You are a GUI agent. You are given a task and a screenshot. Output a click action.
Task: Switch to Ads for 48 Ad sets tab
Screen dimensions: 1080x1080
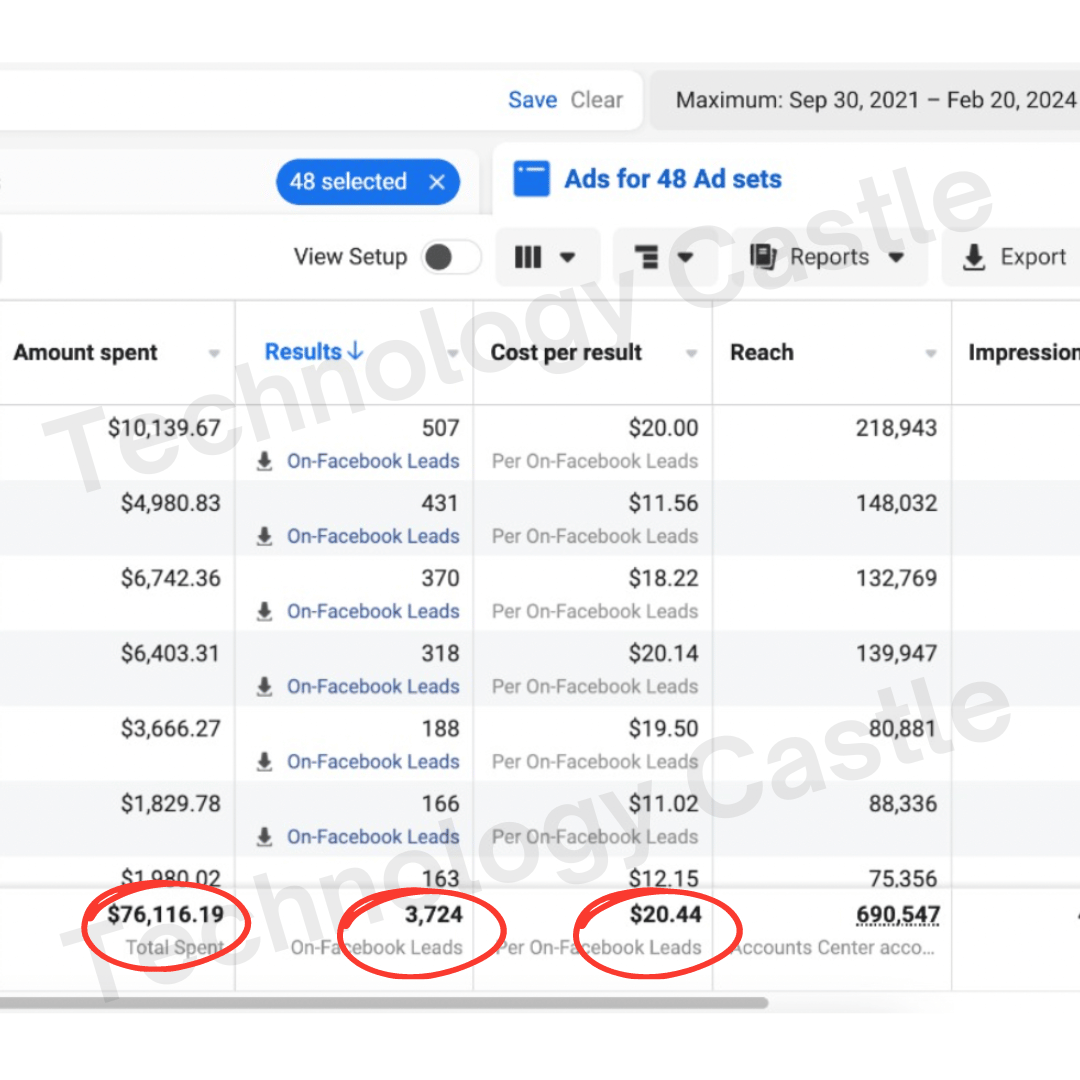click(672, 180)
